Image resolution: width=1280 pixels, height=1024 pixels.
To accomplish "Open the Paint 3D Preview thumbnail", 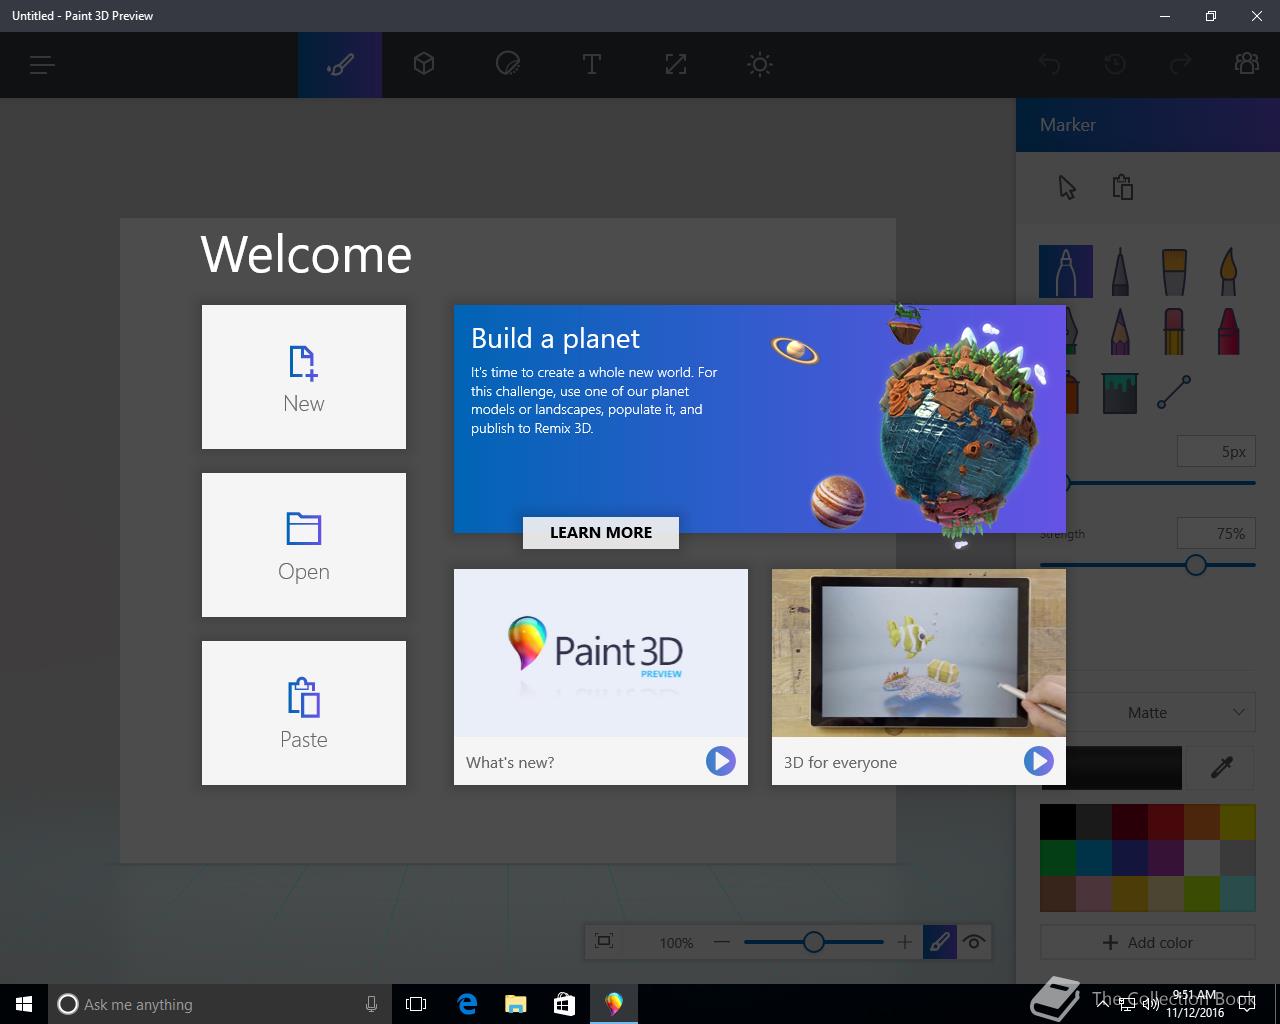I will tap(601, 653).
